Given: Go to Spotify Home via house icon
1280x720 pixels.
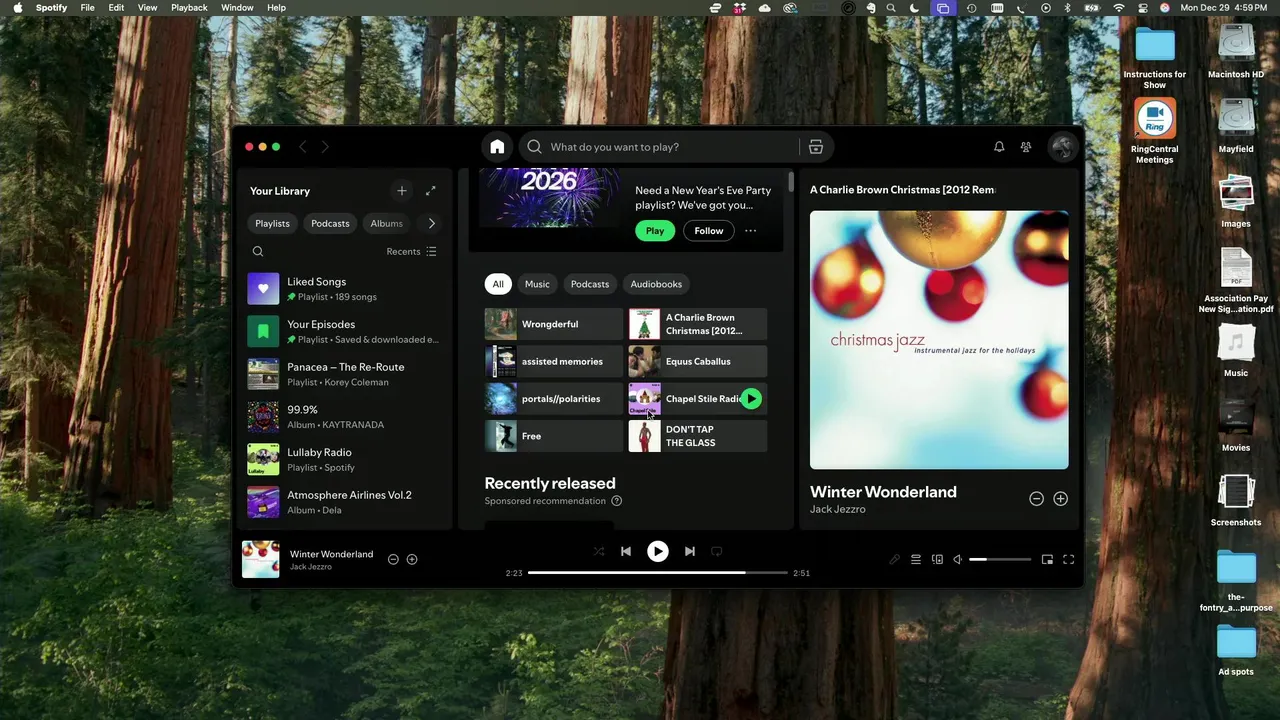Looking at the screenshot, I should [x=497, y=147].
